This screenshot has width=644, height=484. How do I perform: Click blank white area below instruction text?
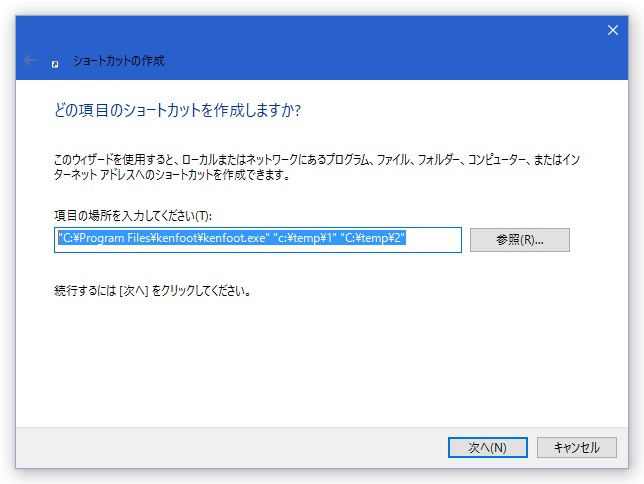click(x=320, y=362)
